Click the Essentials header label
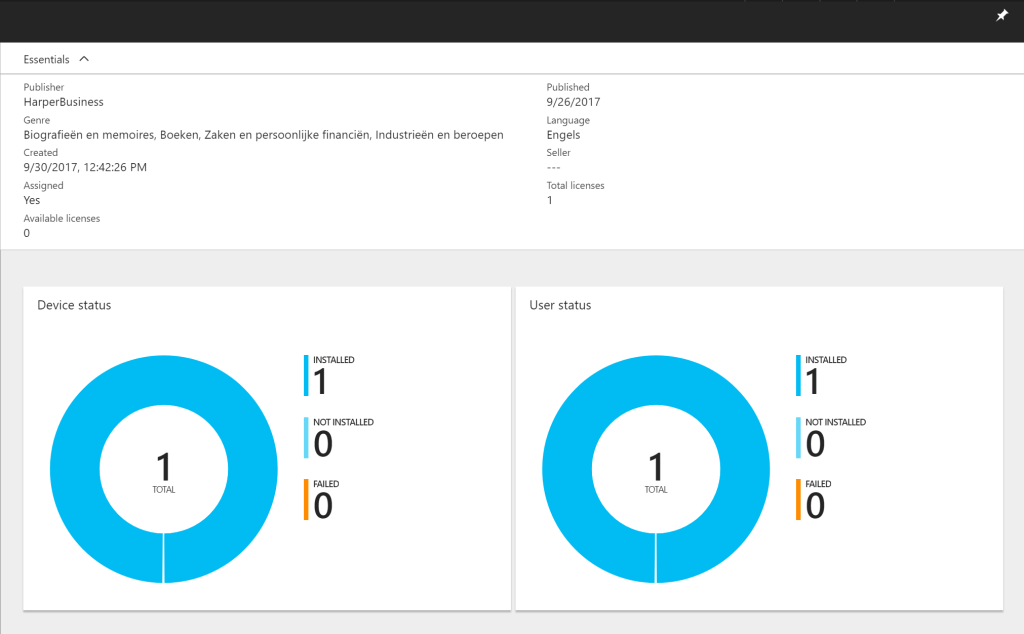The height and width of the screenshot is (634, 1024). tap(46, 60)
